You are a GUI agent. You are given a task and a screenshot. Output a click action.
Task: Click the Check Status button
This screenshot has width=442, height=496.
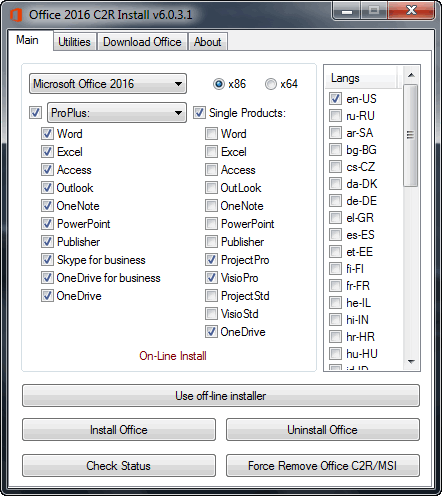point(119,465)
